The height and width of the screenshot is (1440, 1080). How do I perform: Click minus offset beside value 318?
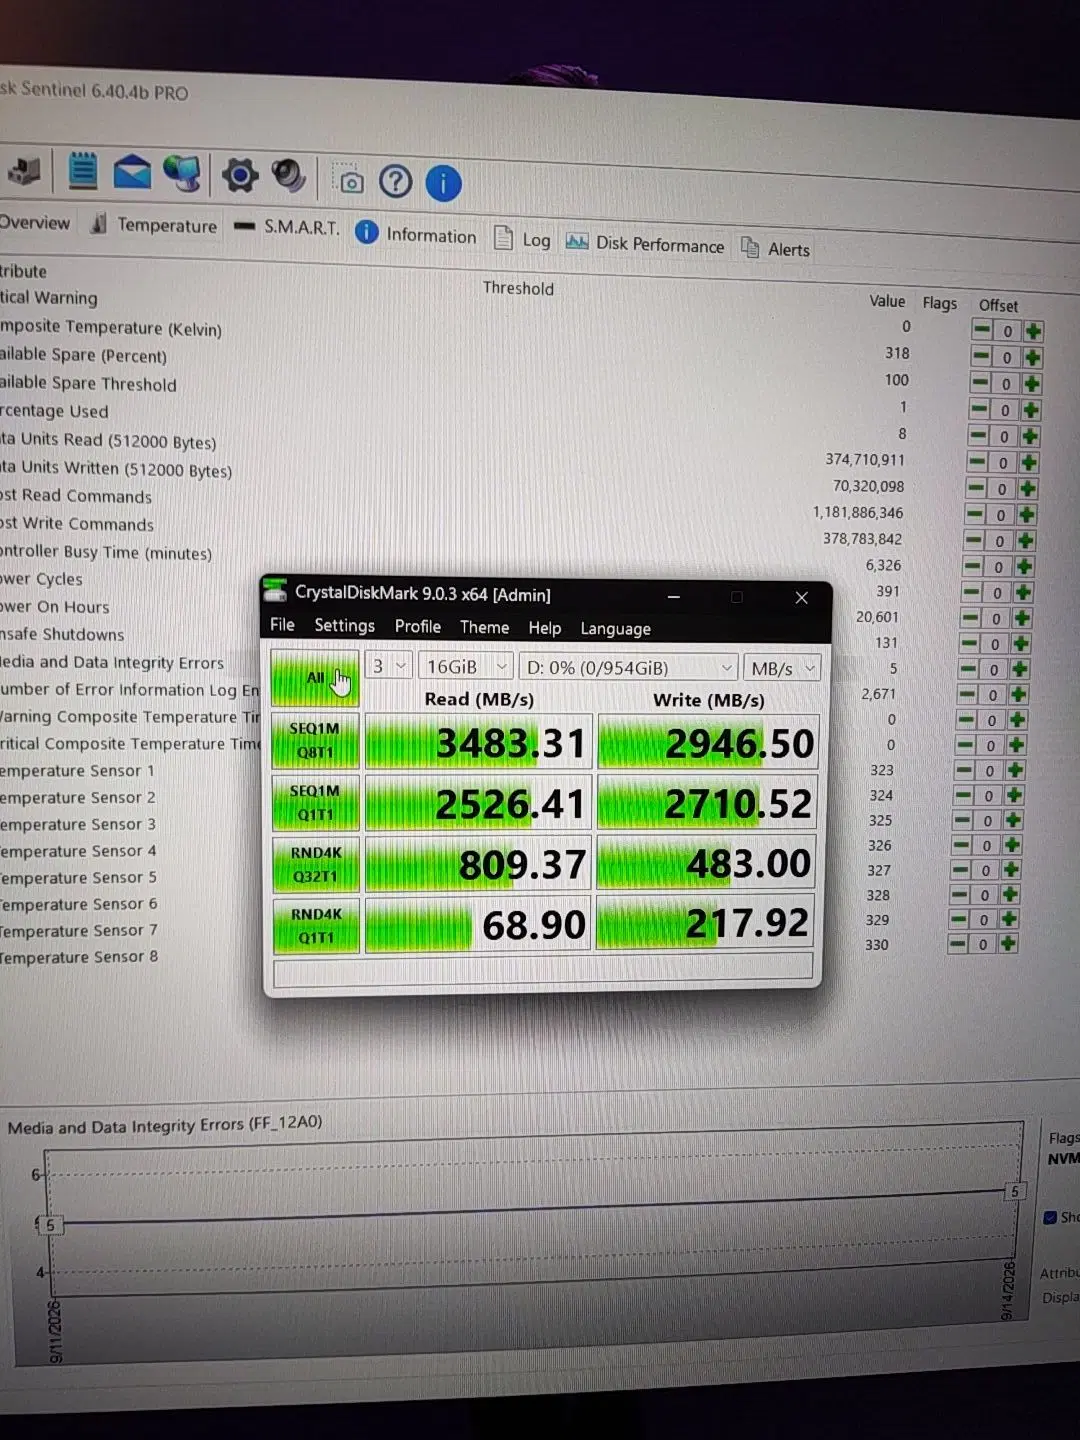coord(981,357)
